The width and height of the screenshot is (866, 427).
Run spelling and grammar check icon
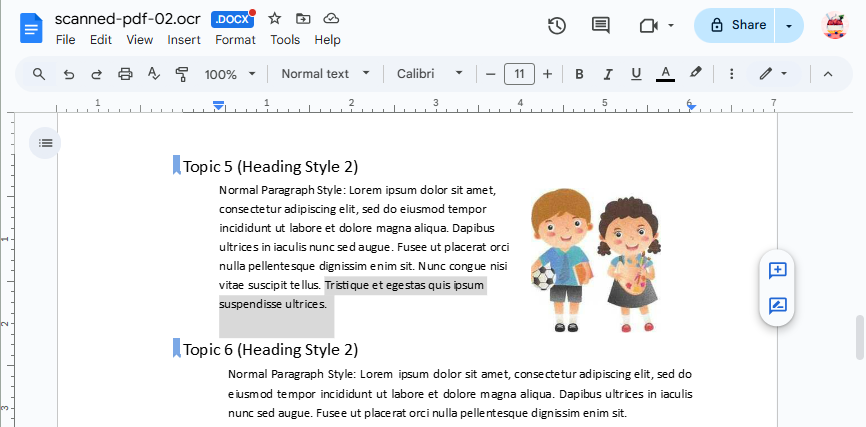pyautogui.click(x=154, y=74)
